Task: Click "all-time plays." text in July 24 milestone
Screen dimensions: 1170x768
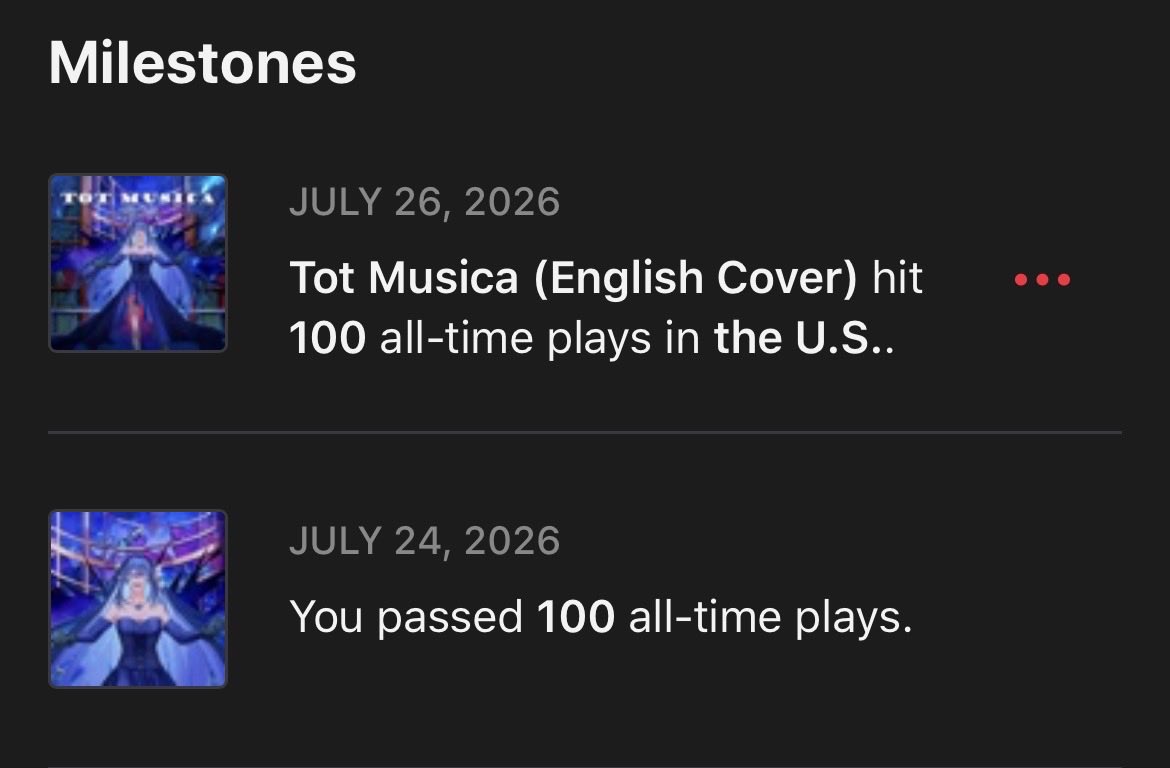Action: click(x=771, y=618)
